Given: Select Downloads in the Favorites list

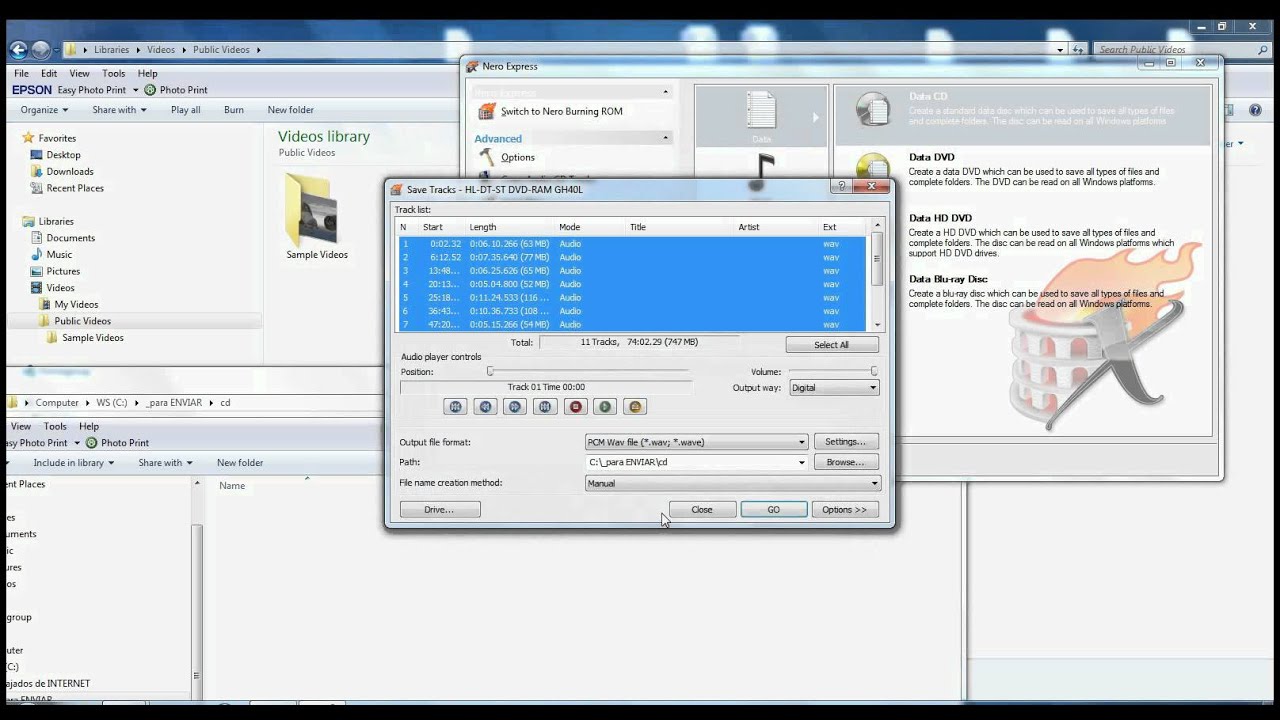Looking at the screenshot, I should 70,172.
